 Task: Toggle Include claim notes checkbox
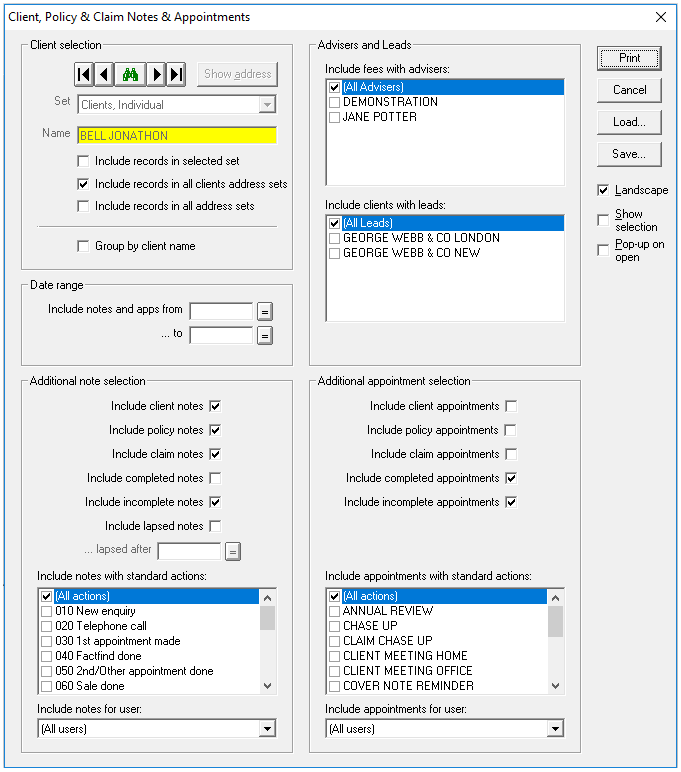[x=215, y=454]
